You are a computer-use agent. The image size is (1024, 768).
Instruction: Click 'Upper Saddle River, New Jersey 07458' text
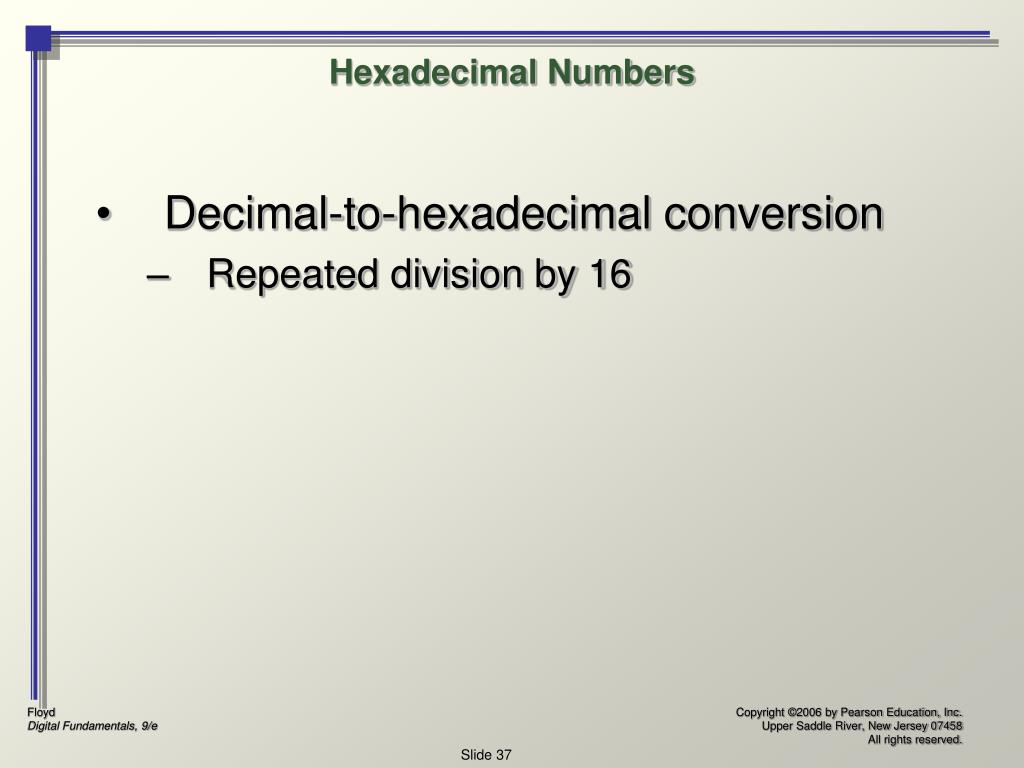point(862,726)
